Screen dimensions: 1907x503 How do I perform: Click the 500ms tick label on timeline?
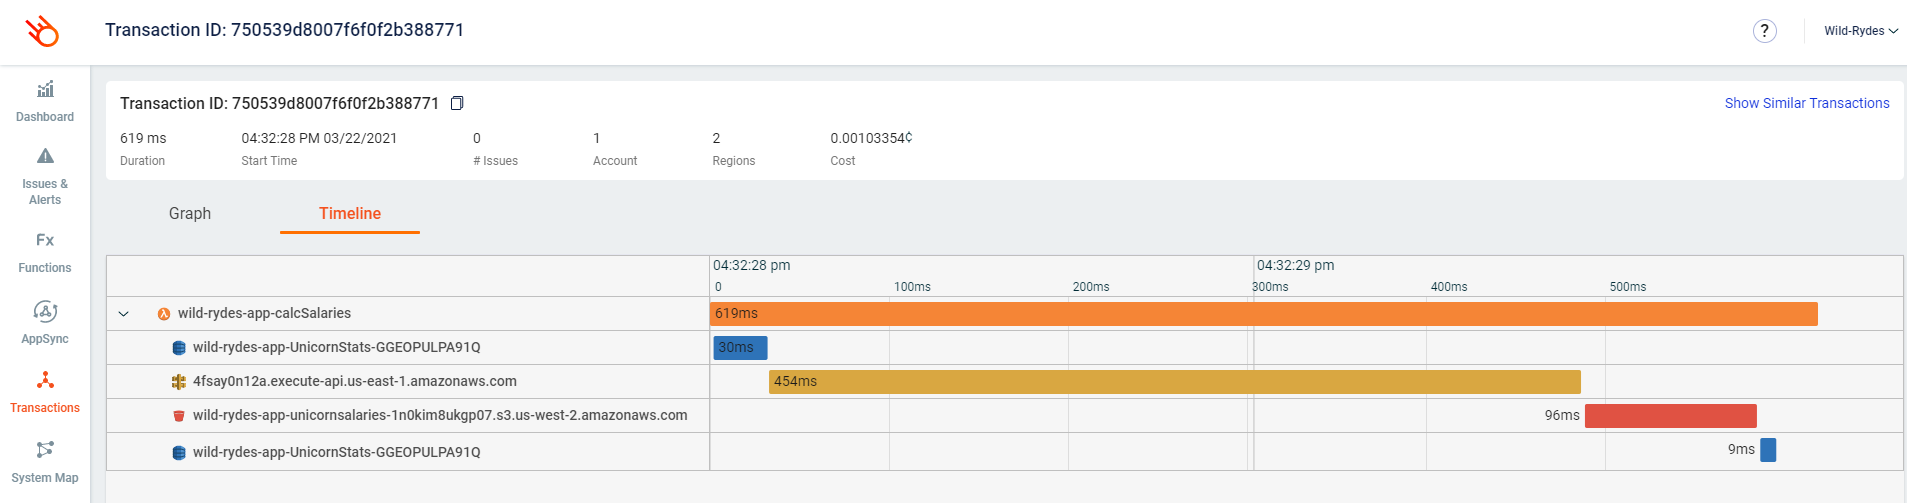[x=1628, y=287]
